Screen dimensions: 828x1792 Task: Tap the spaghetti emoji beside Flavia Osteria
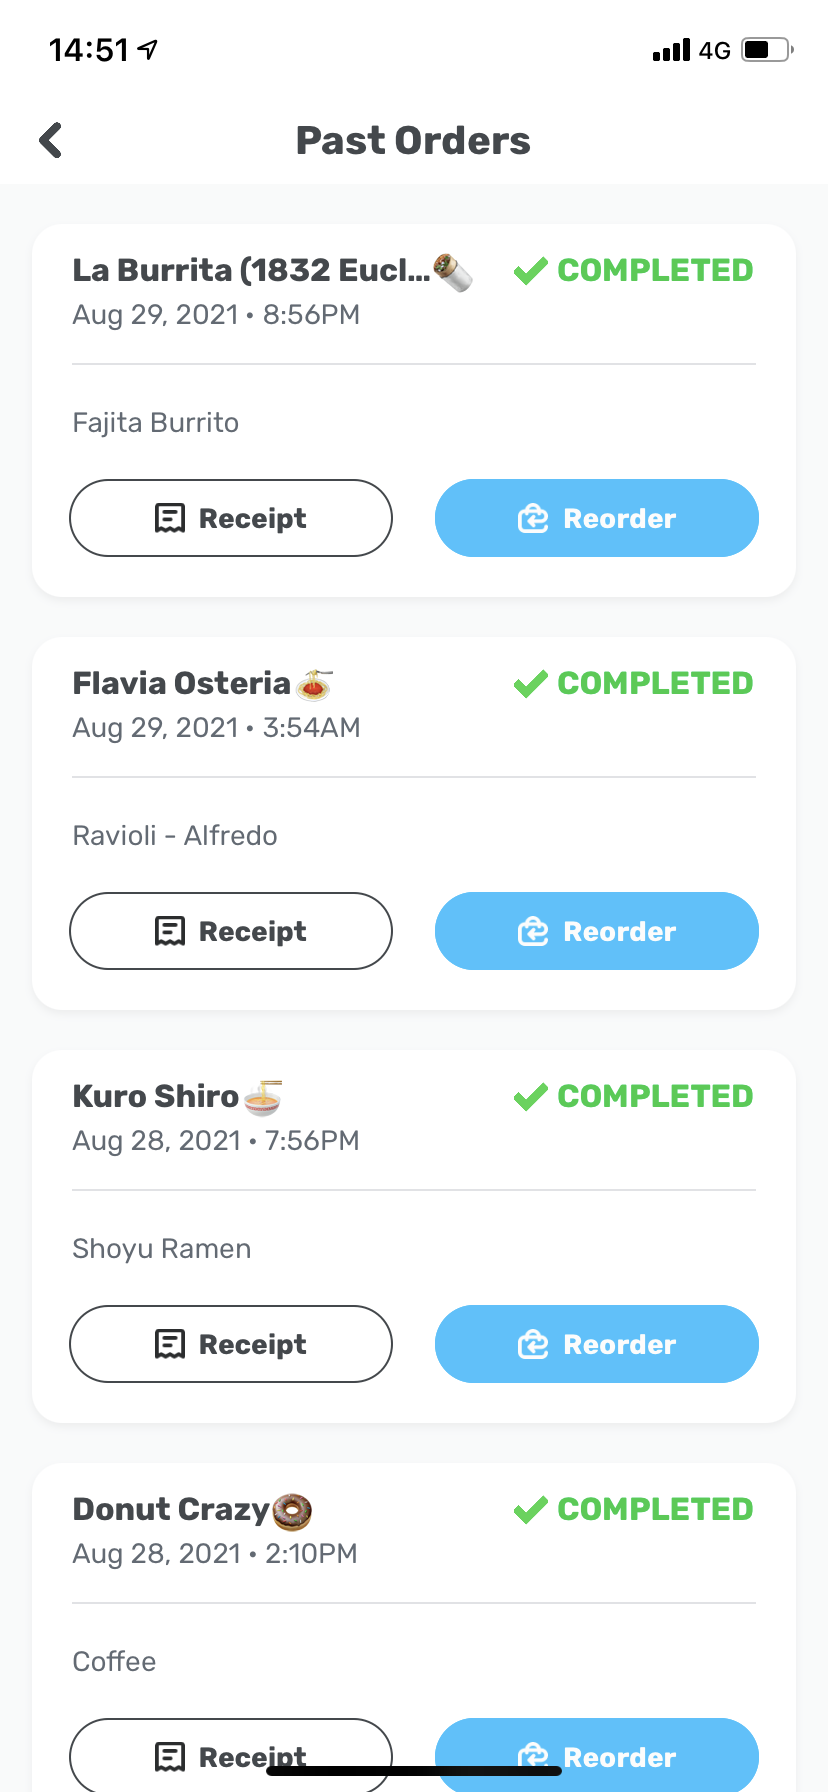coord(313,683)
